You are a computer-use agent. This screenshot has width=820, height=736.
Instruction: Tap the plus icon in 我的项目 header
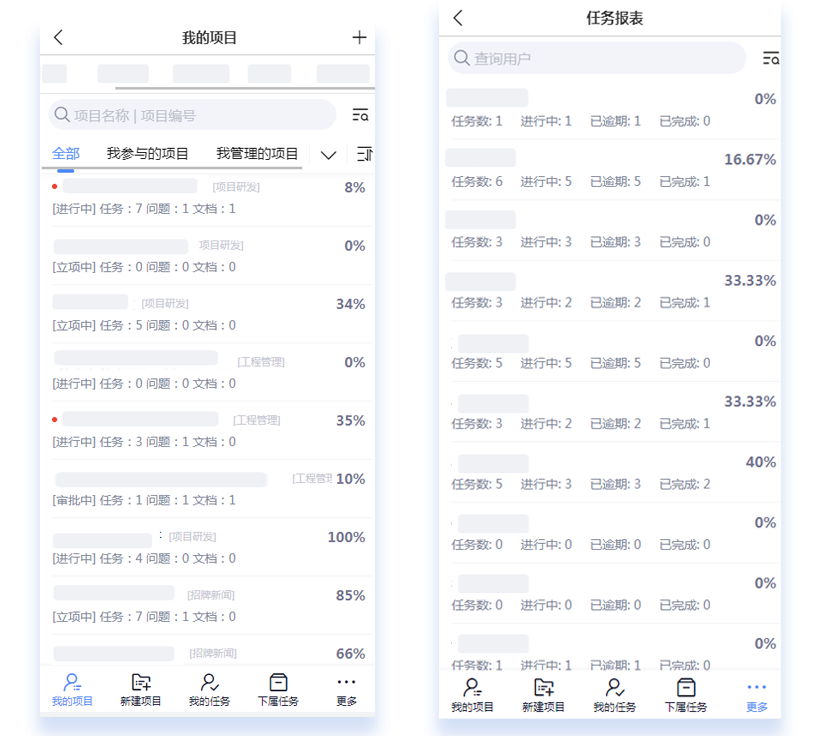359,37
